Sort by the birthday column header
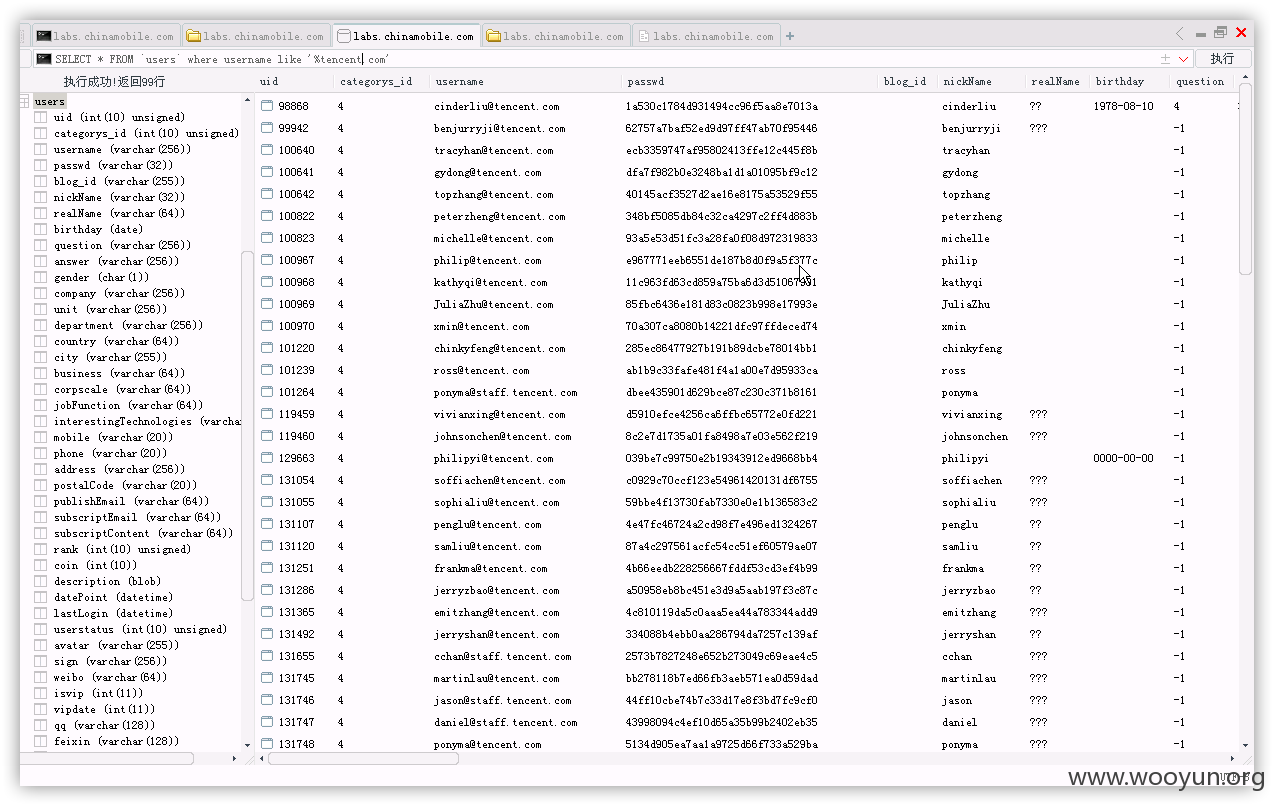This screenshot has width=1274, height=806. click(x=1128, y=81)
